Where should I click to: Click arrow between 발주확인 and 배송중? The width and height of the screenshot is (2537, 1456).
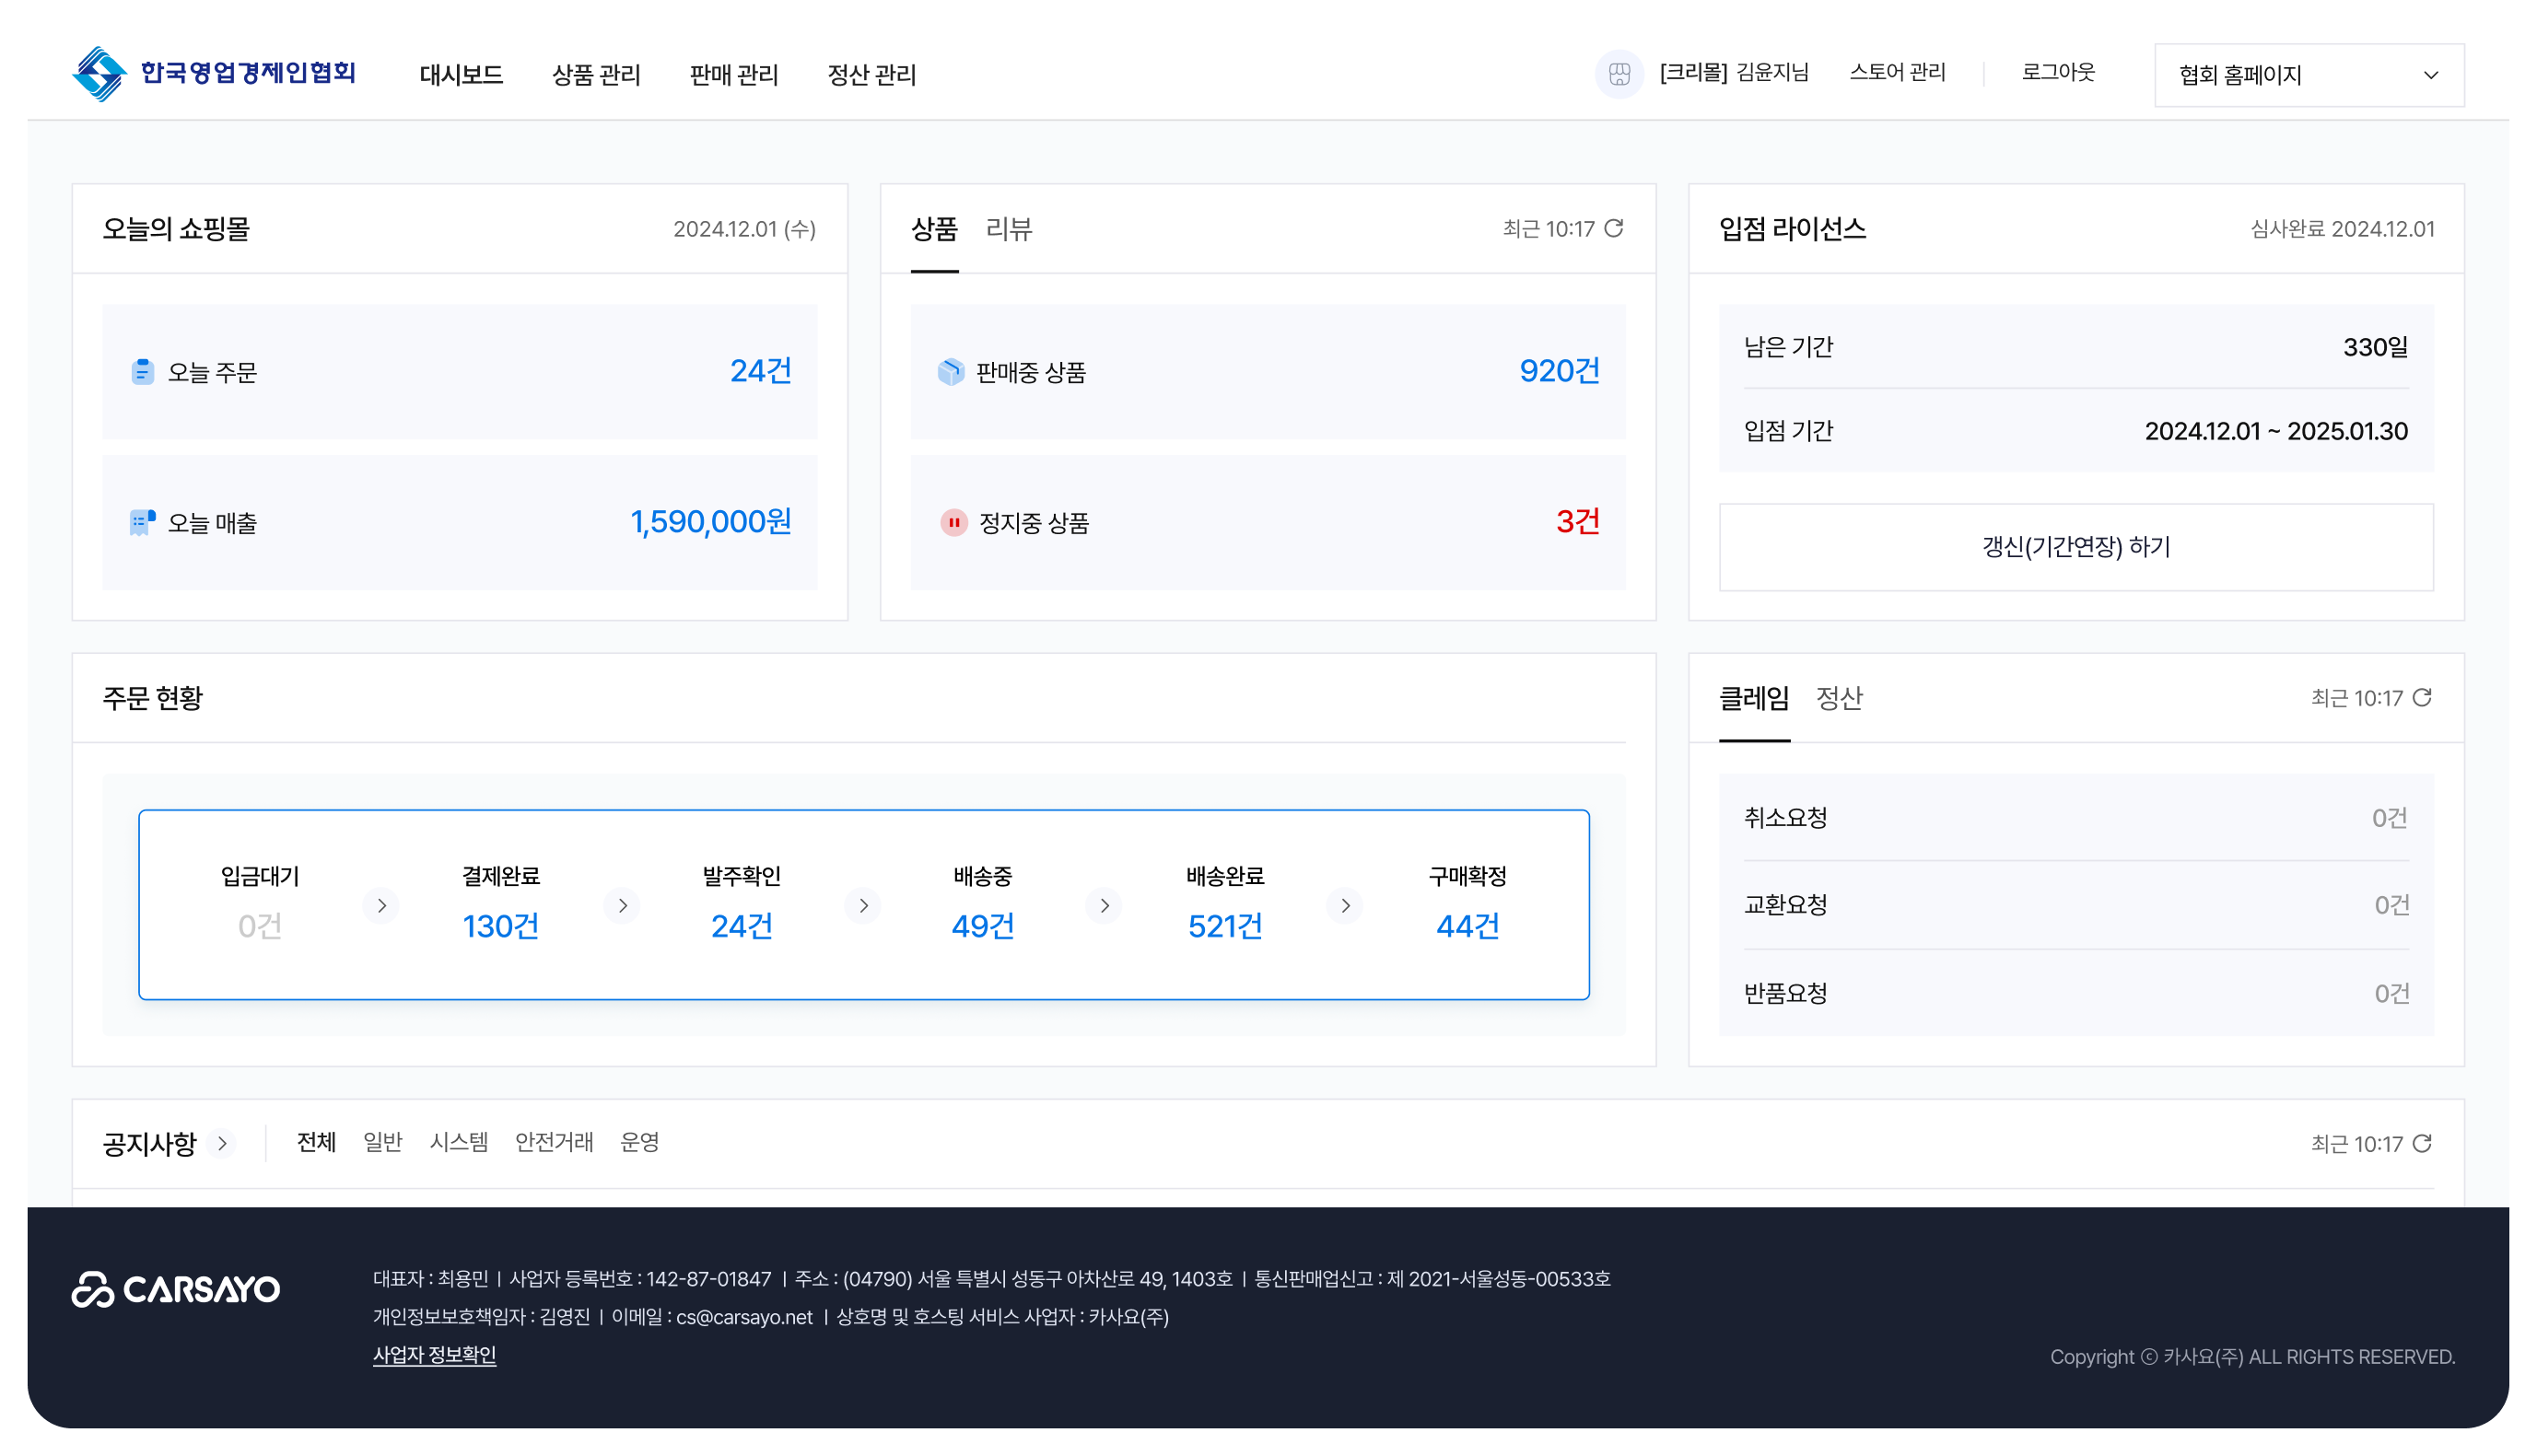(x=863, y=905)
